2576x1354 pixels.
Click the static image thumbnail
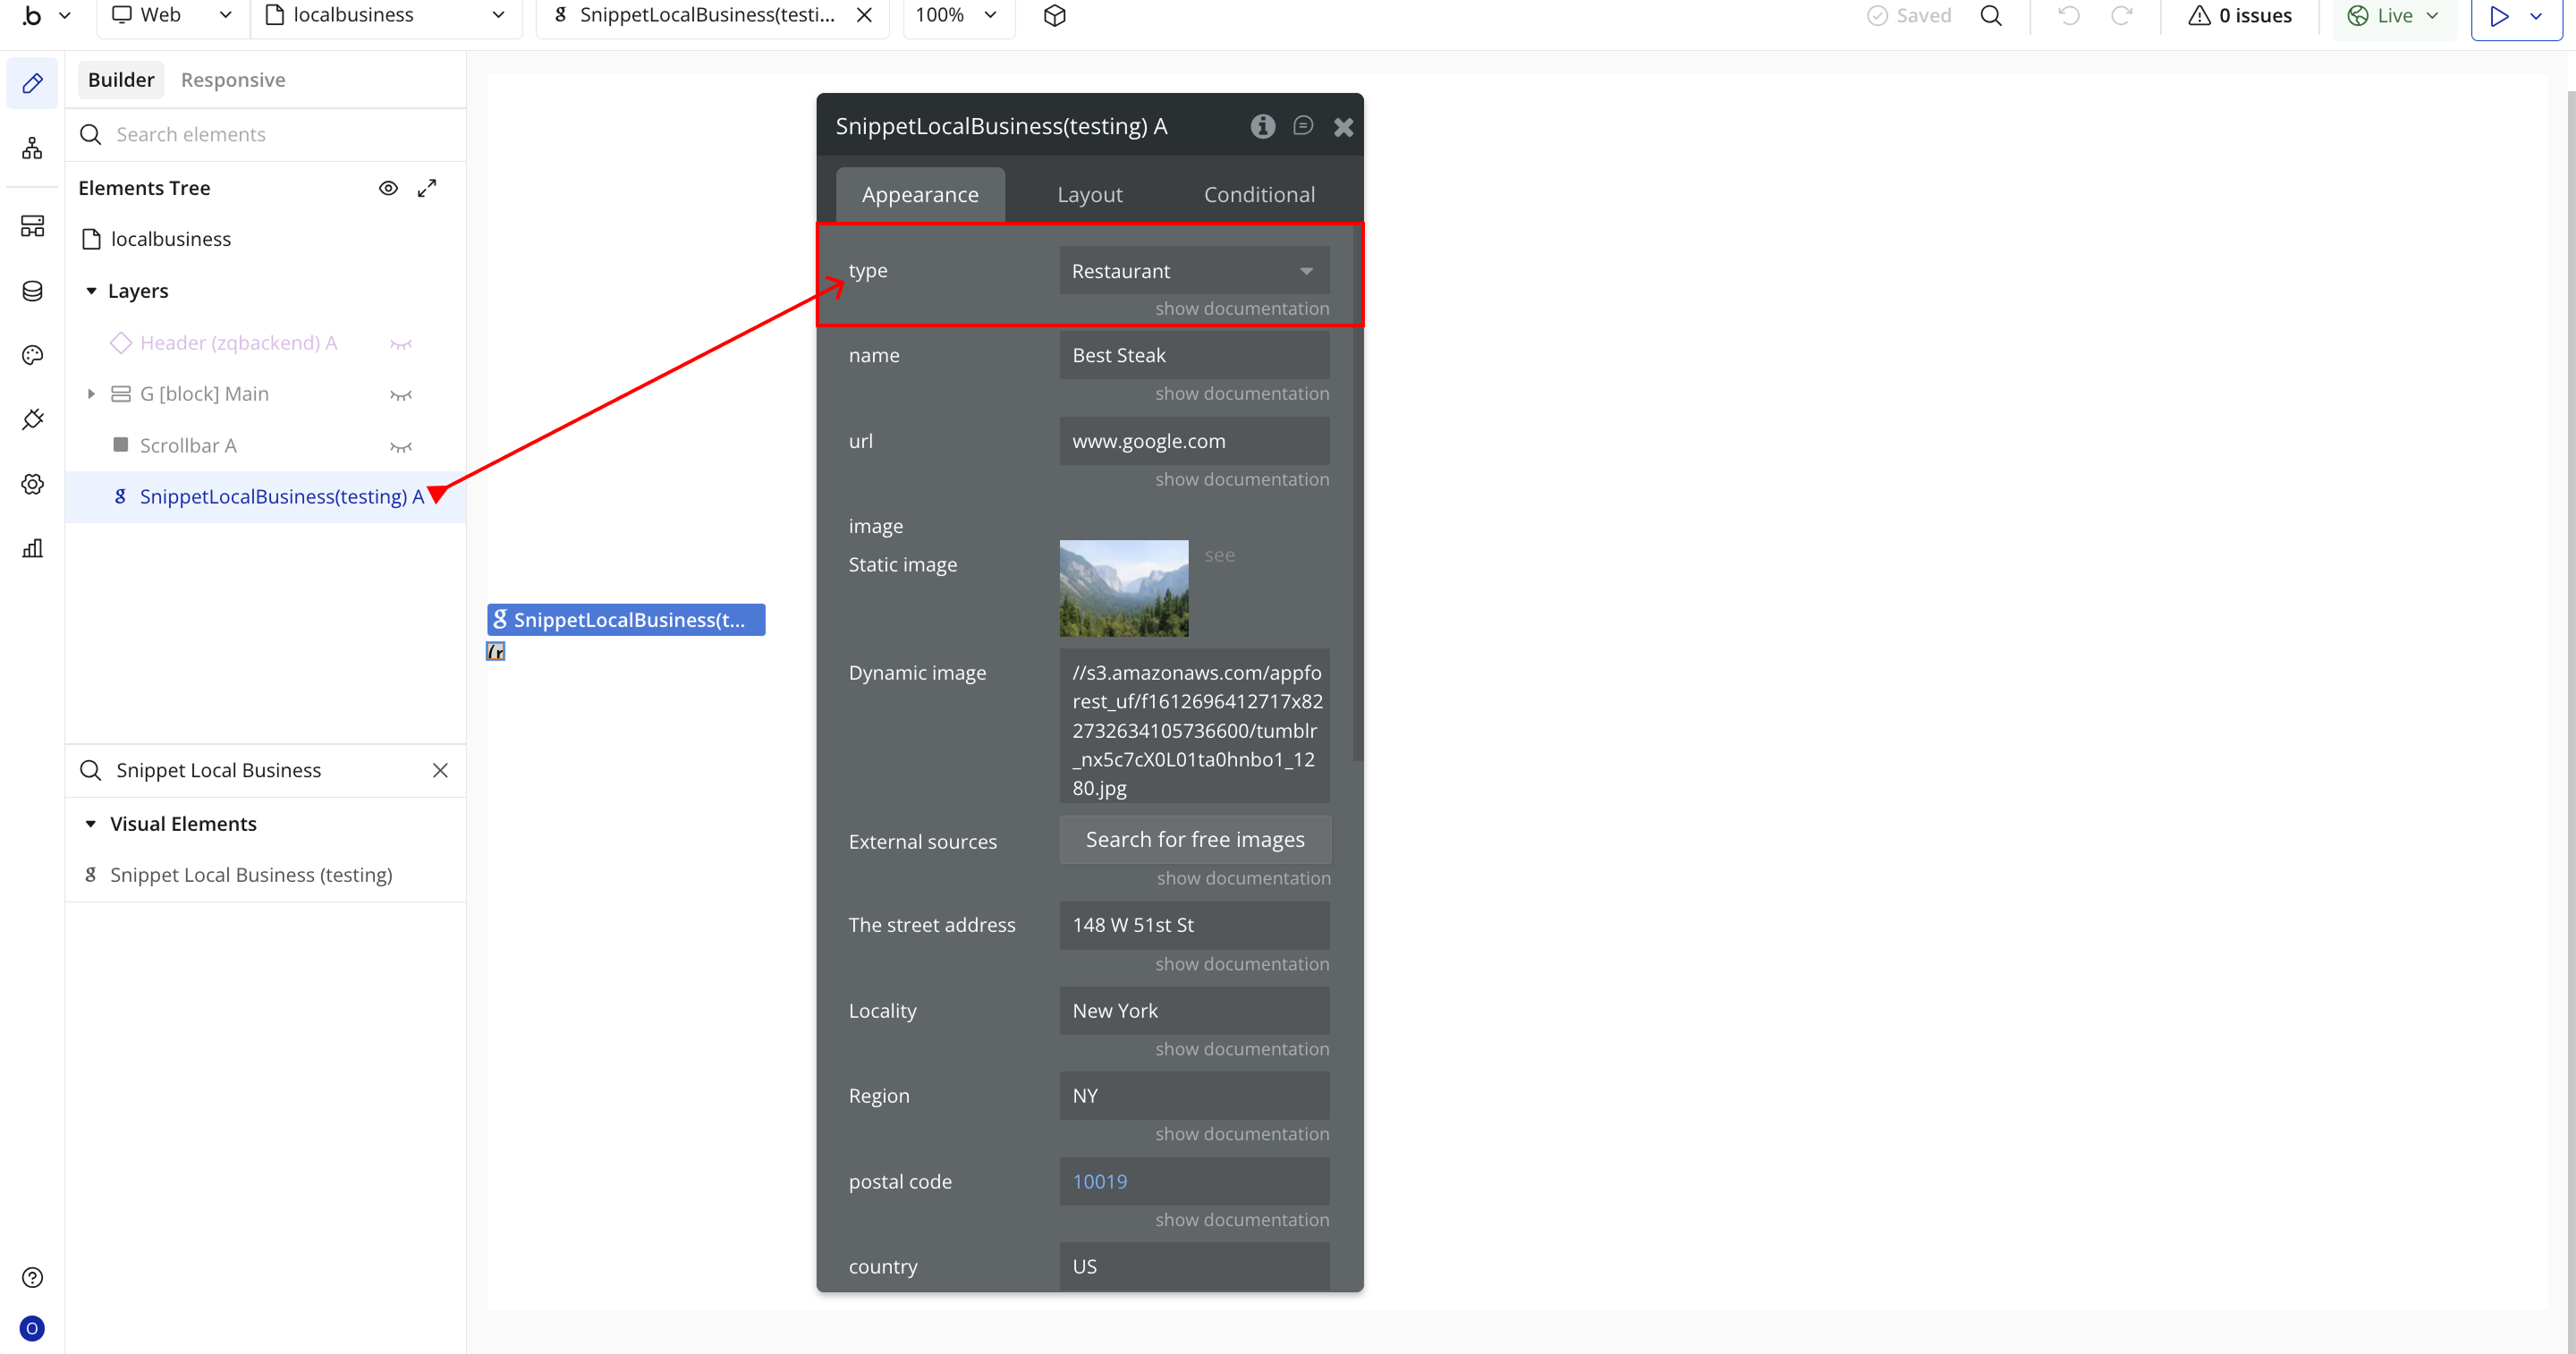tap(1123, 588)
